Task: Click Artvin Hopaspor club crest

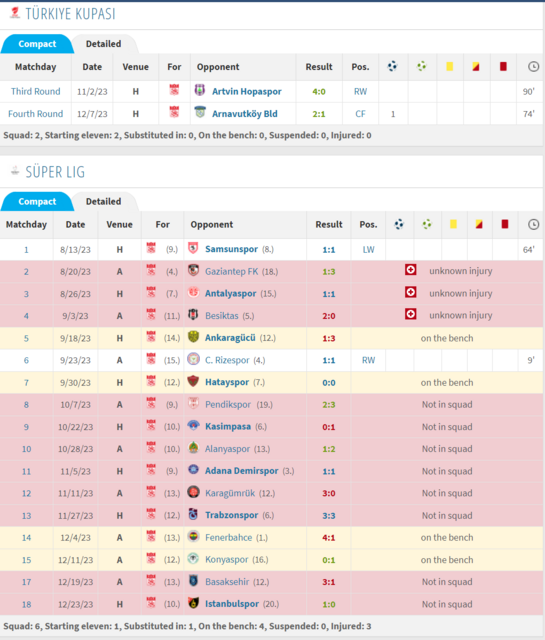Action: tap(200, 90)
